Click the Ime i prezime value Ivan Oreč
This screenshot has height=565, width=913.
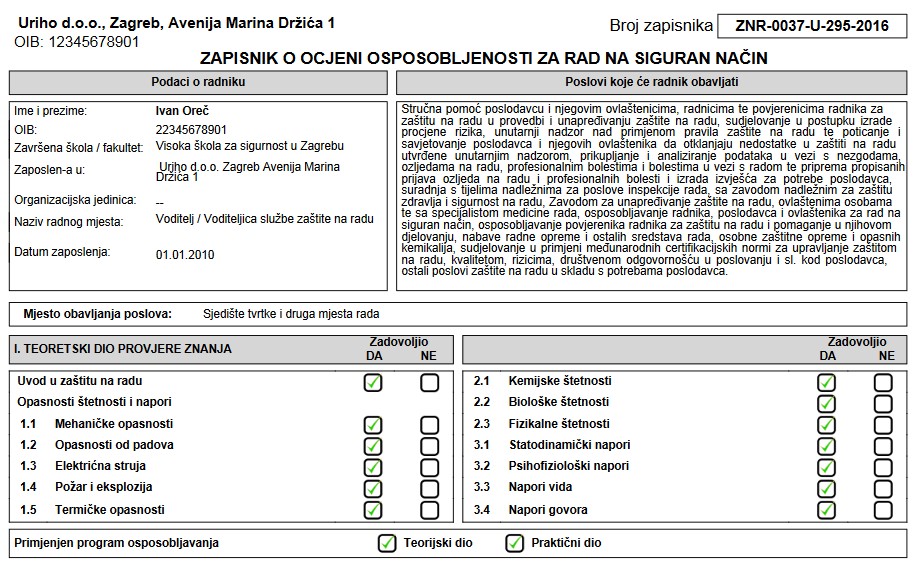click(x=183, y=111)
